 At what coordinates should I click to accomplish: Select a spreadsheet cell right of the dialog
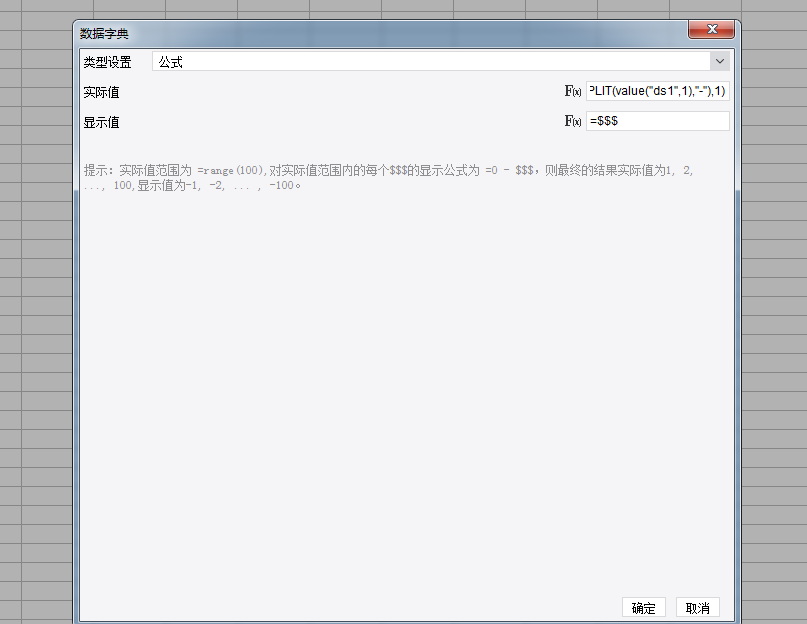(774, 309)
